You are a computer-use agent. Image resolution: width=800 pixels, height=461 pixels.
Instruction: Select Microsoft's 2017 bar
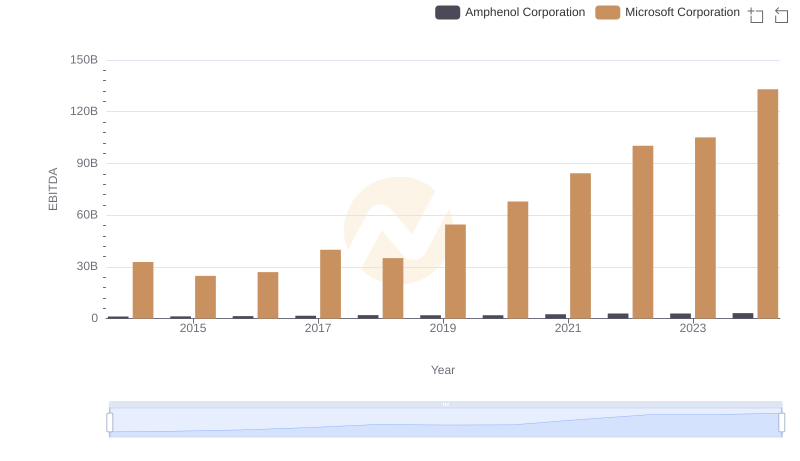(x=331, y=284)
